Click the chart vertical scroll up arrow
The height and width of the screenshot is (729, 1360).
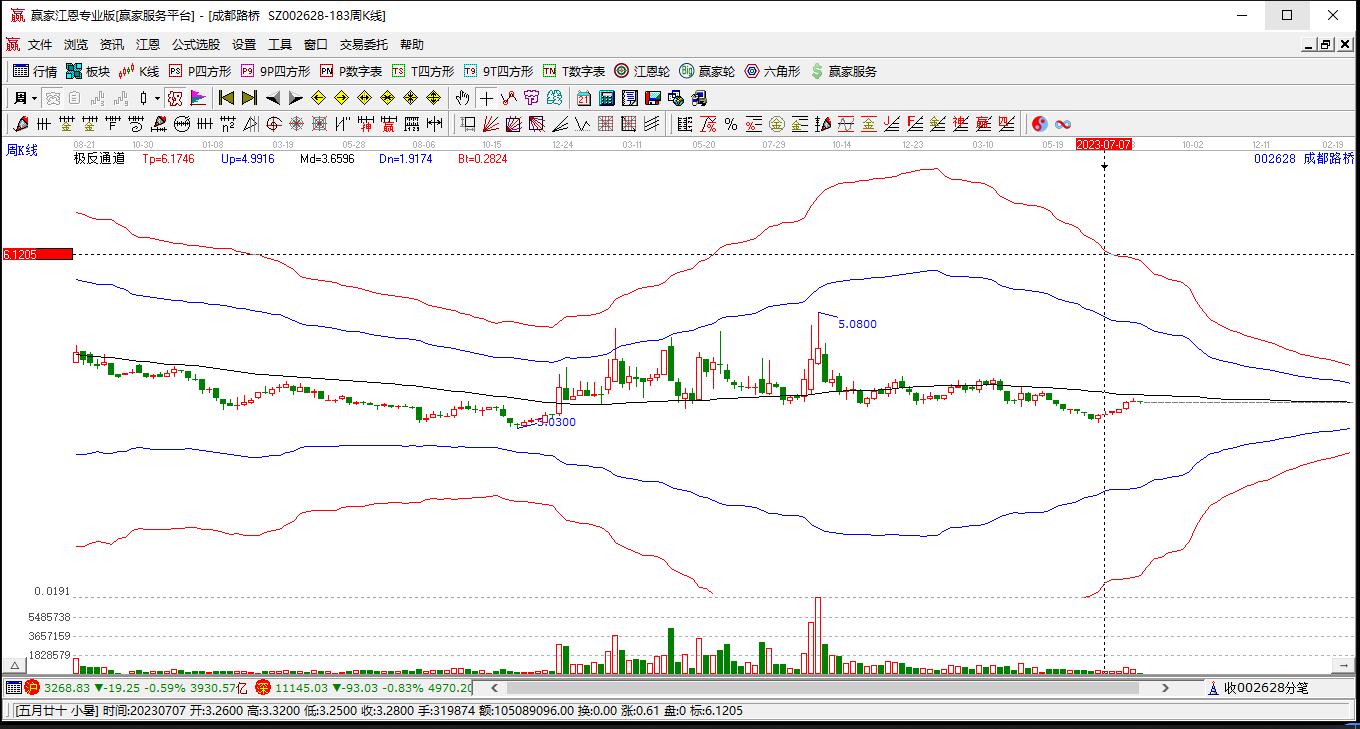pos(15,665)
